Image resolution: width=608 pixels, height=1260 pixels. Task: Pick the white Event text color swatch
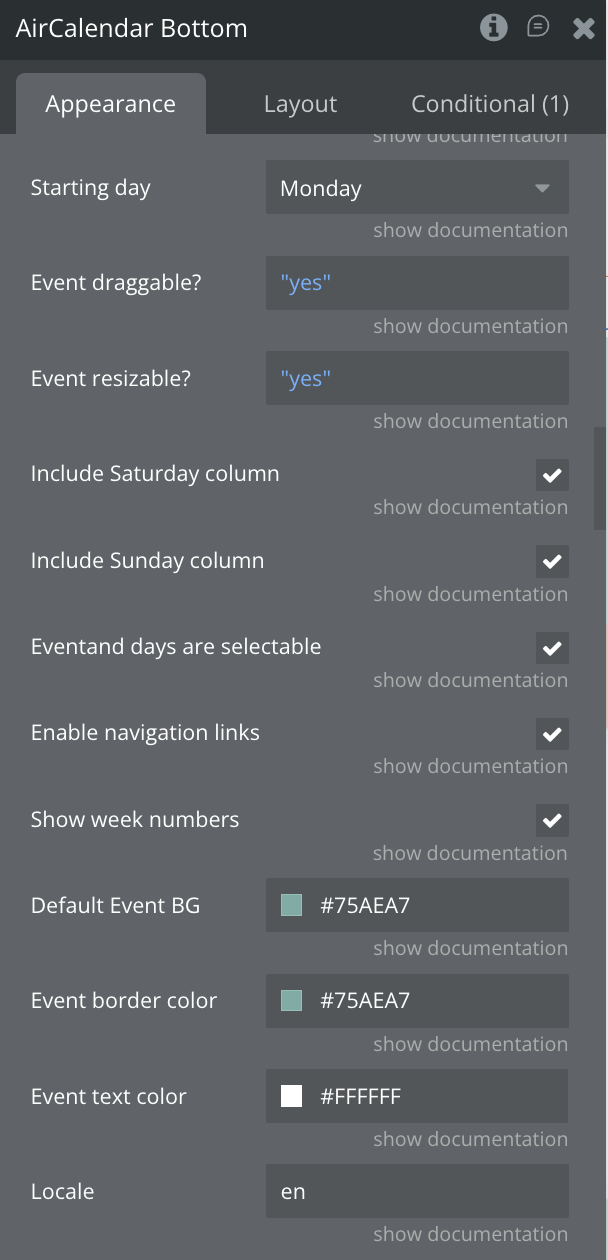(x=292, y=1097)
